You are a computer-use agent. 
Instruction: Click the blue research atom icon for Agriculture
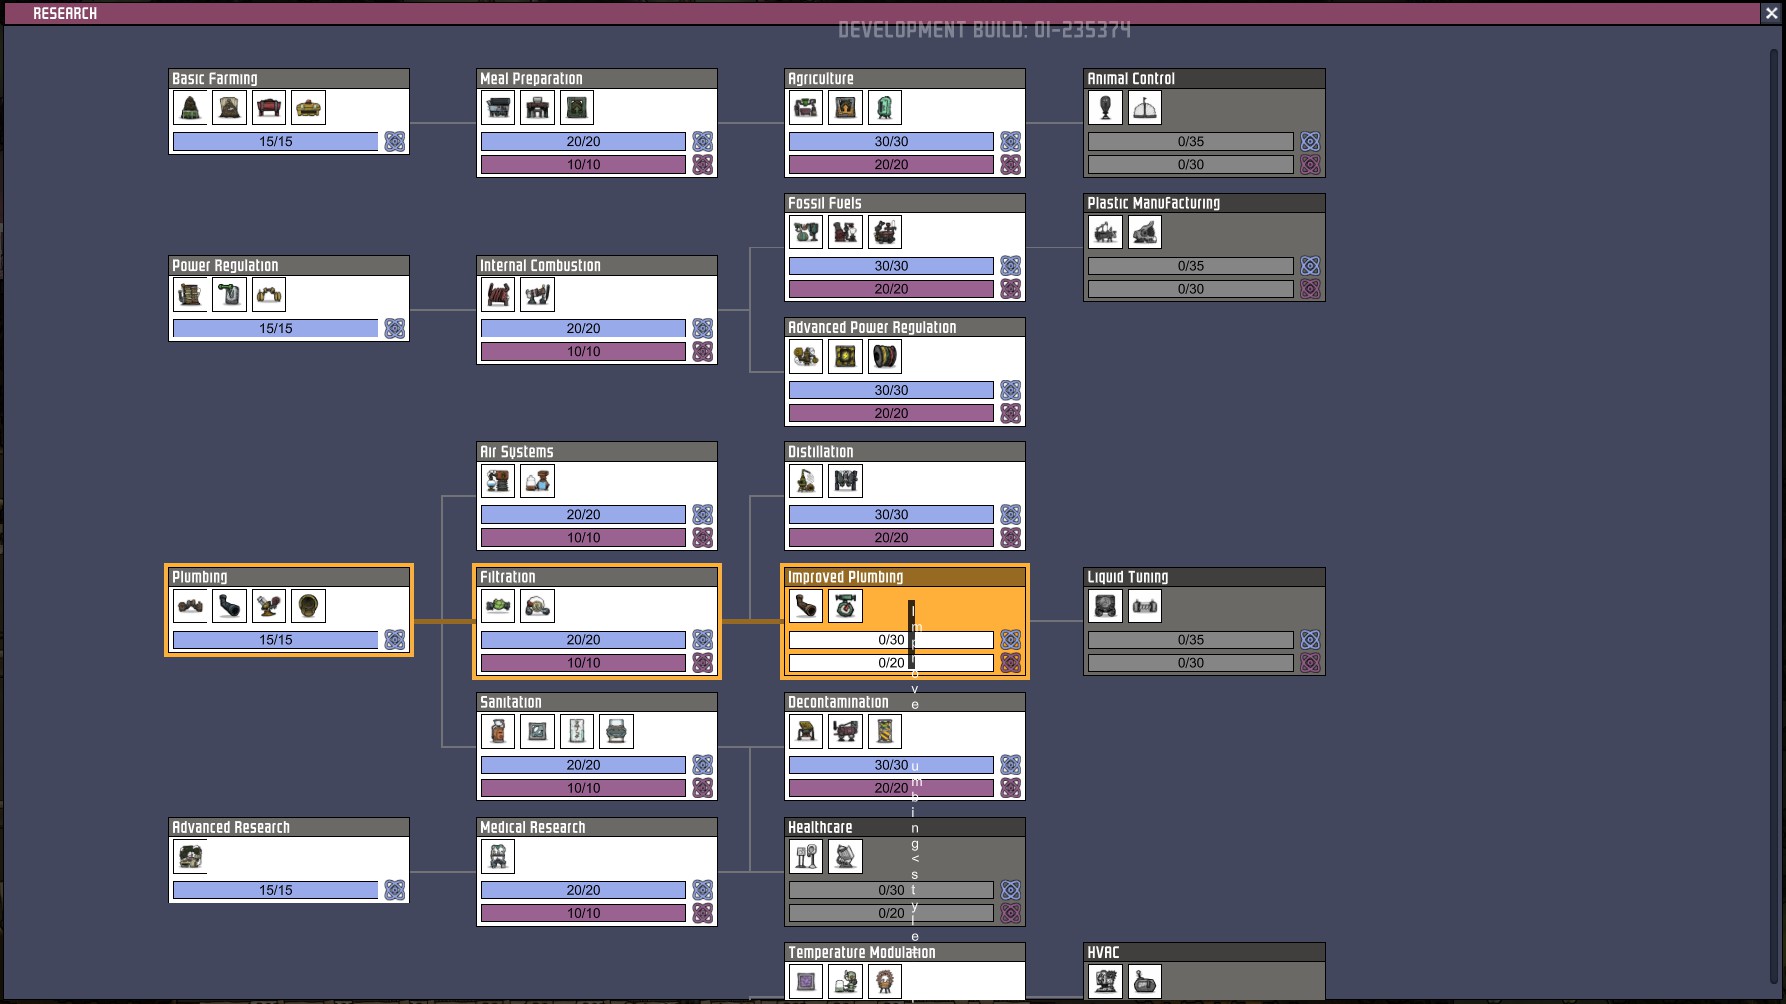(1011, 141)
